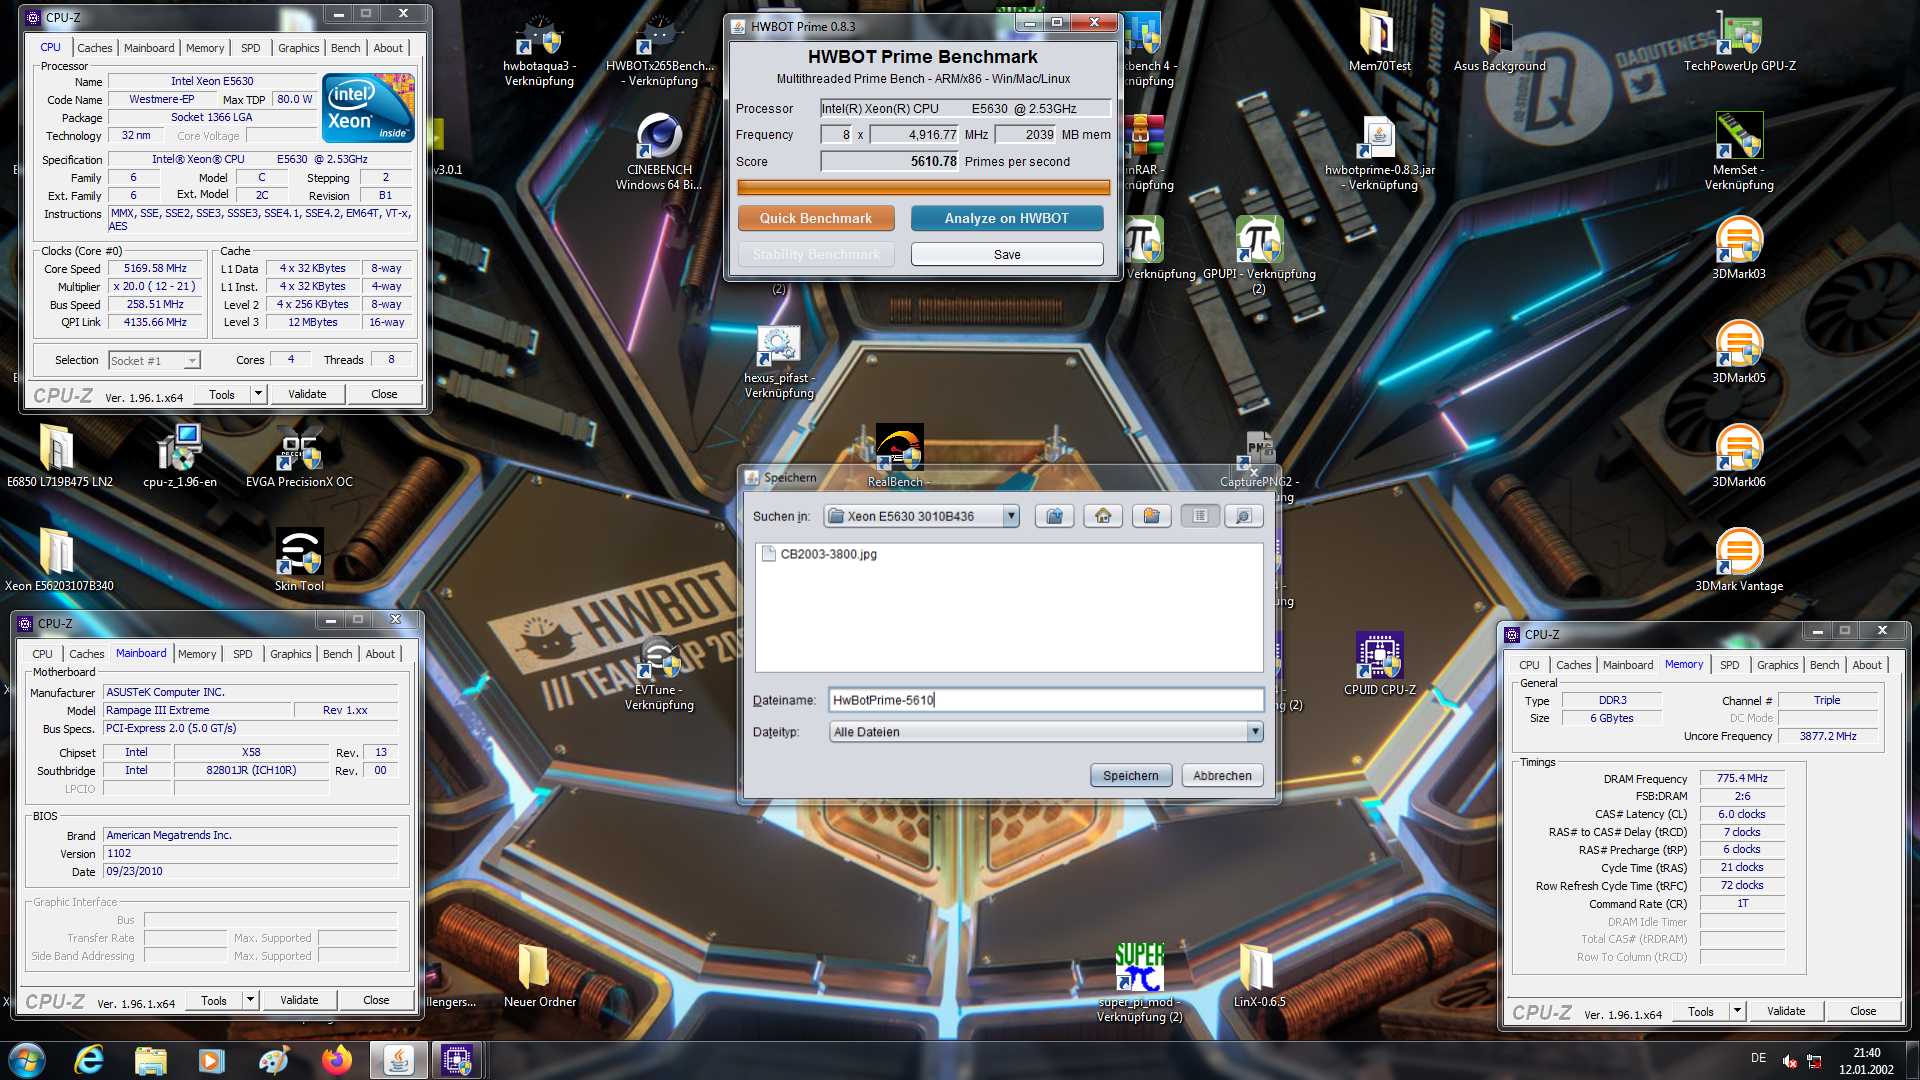Open Tools dropdown arrow in CPU-Z Mainboard window
The image size is (1920, 1080).
[250, 1000]
